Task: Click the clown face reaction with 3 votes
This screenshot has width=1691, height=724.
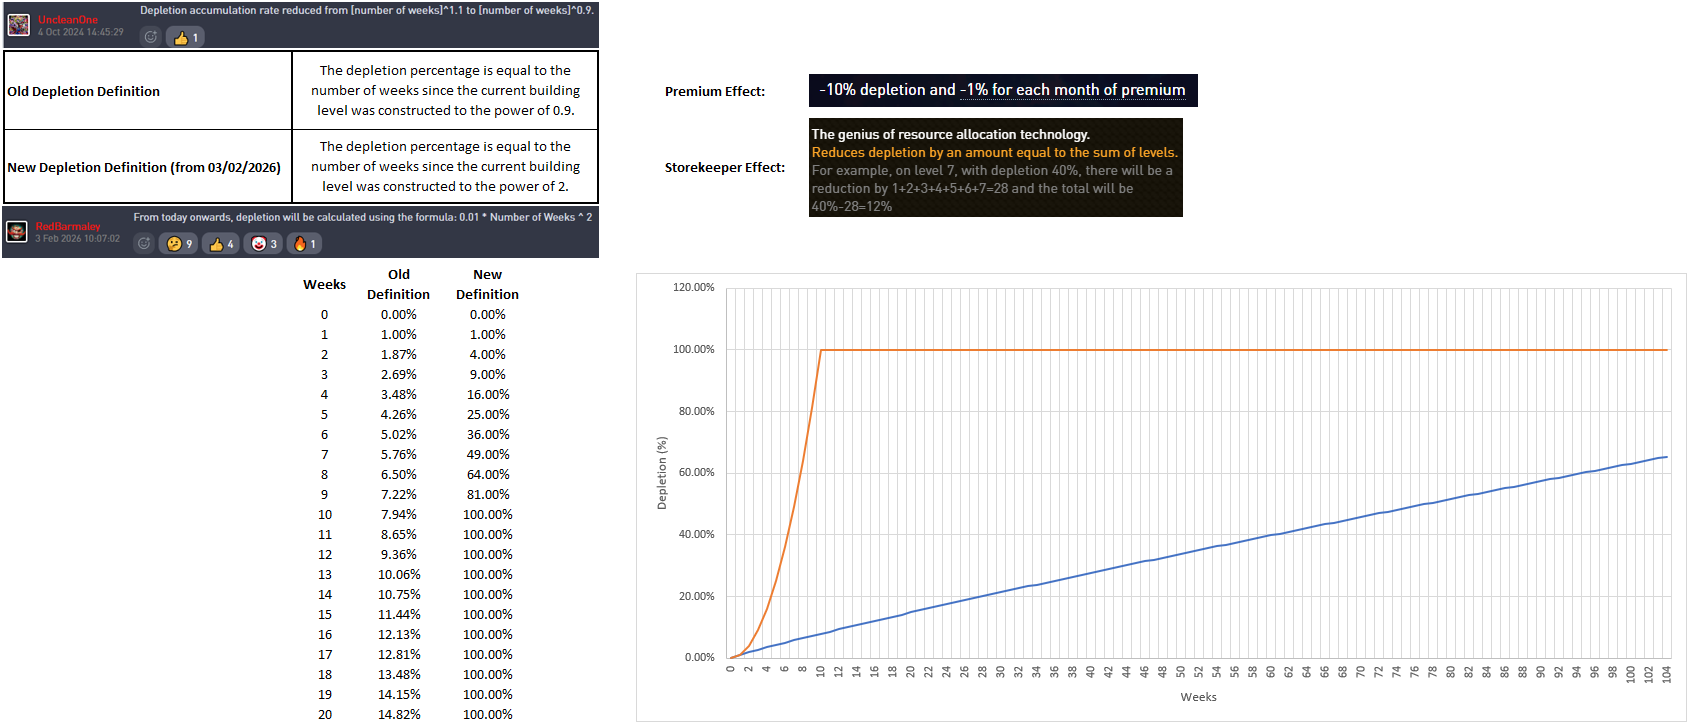Action: (264, 243)
